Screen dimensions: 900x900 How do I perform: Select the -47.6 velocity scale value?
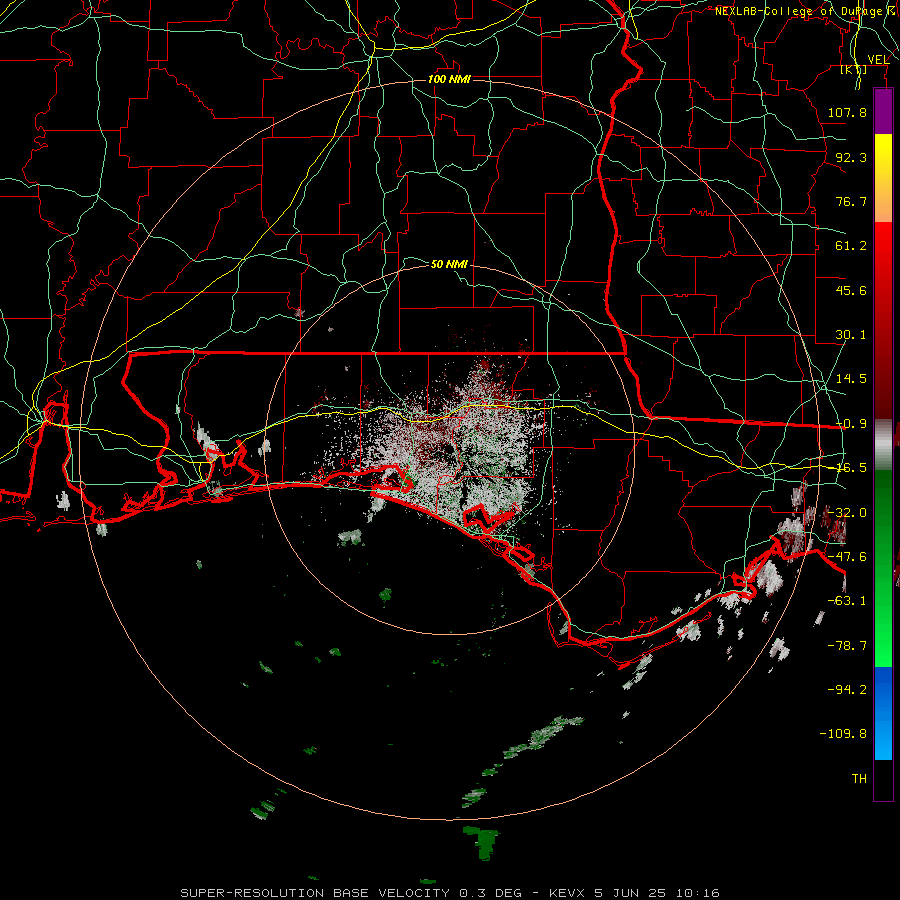coord(847,557)
